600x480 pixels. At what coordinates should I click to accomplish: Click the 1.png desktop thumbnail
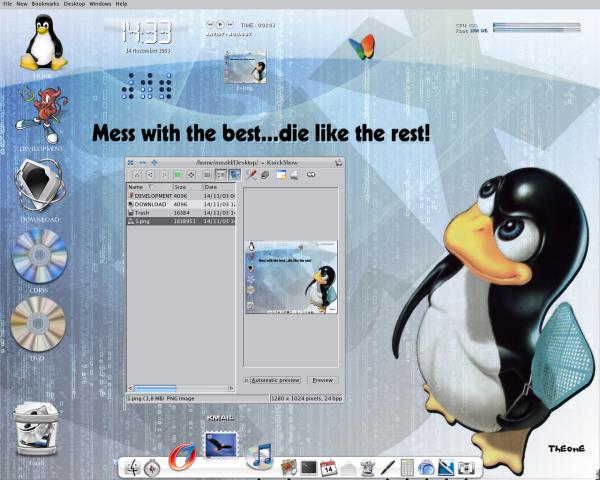(x=245, y=67)
